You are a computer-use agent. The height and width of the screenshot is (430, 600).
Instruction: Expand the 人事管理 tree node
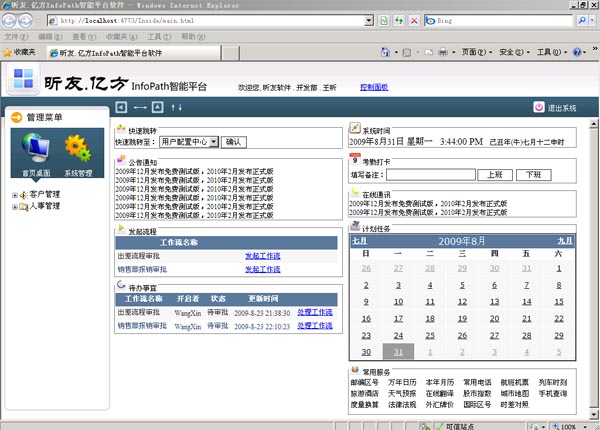[x=15, y=207]
